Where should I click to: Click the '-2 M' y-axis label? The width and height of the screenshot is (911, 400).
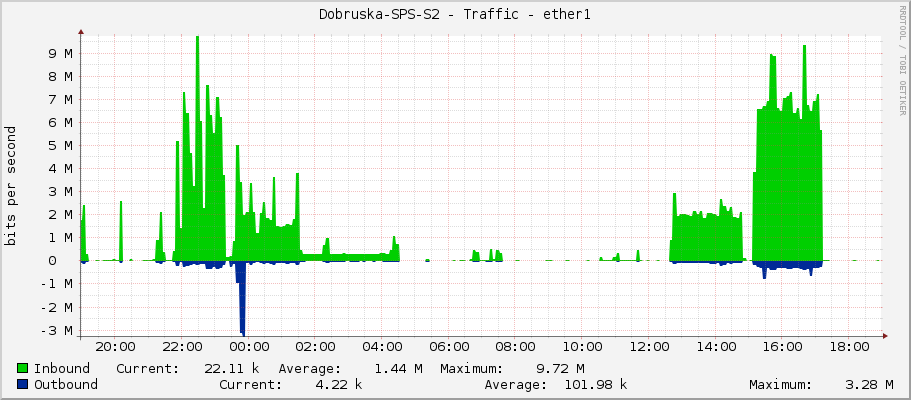tap(56, 307)
